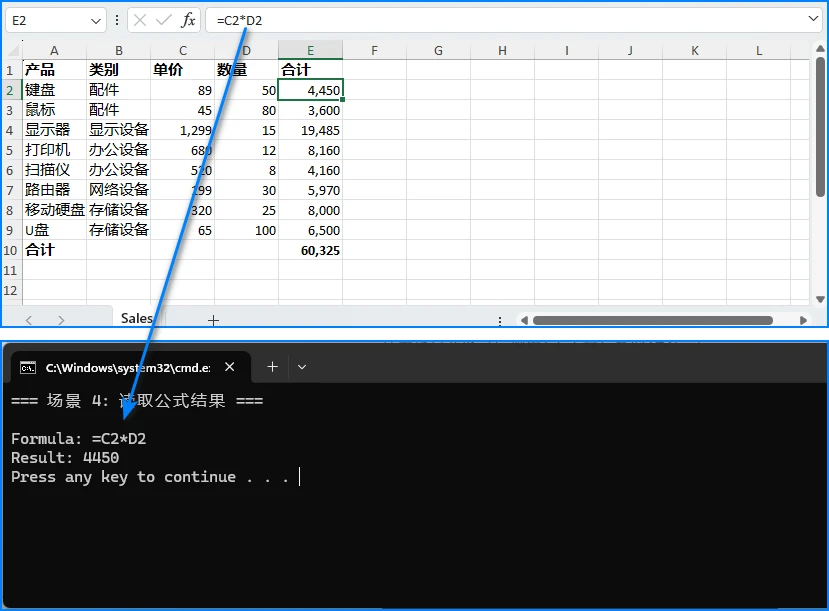Image resolution: width=829 pixels, height=611 pixels.
Task: Click cell with value 19,485
Action: [x=310, y=130]
